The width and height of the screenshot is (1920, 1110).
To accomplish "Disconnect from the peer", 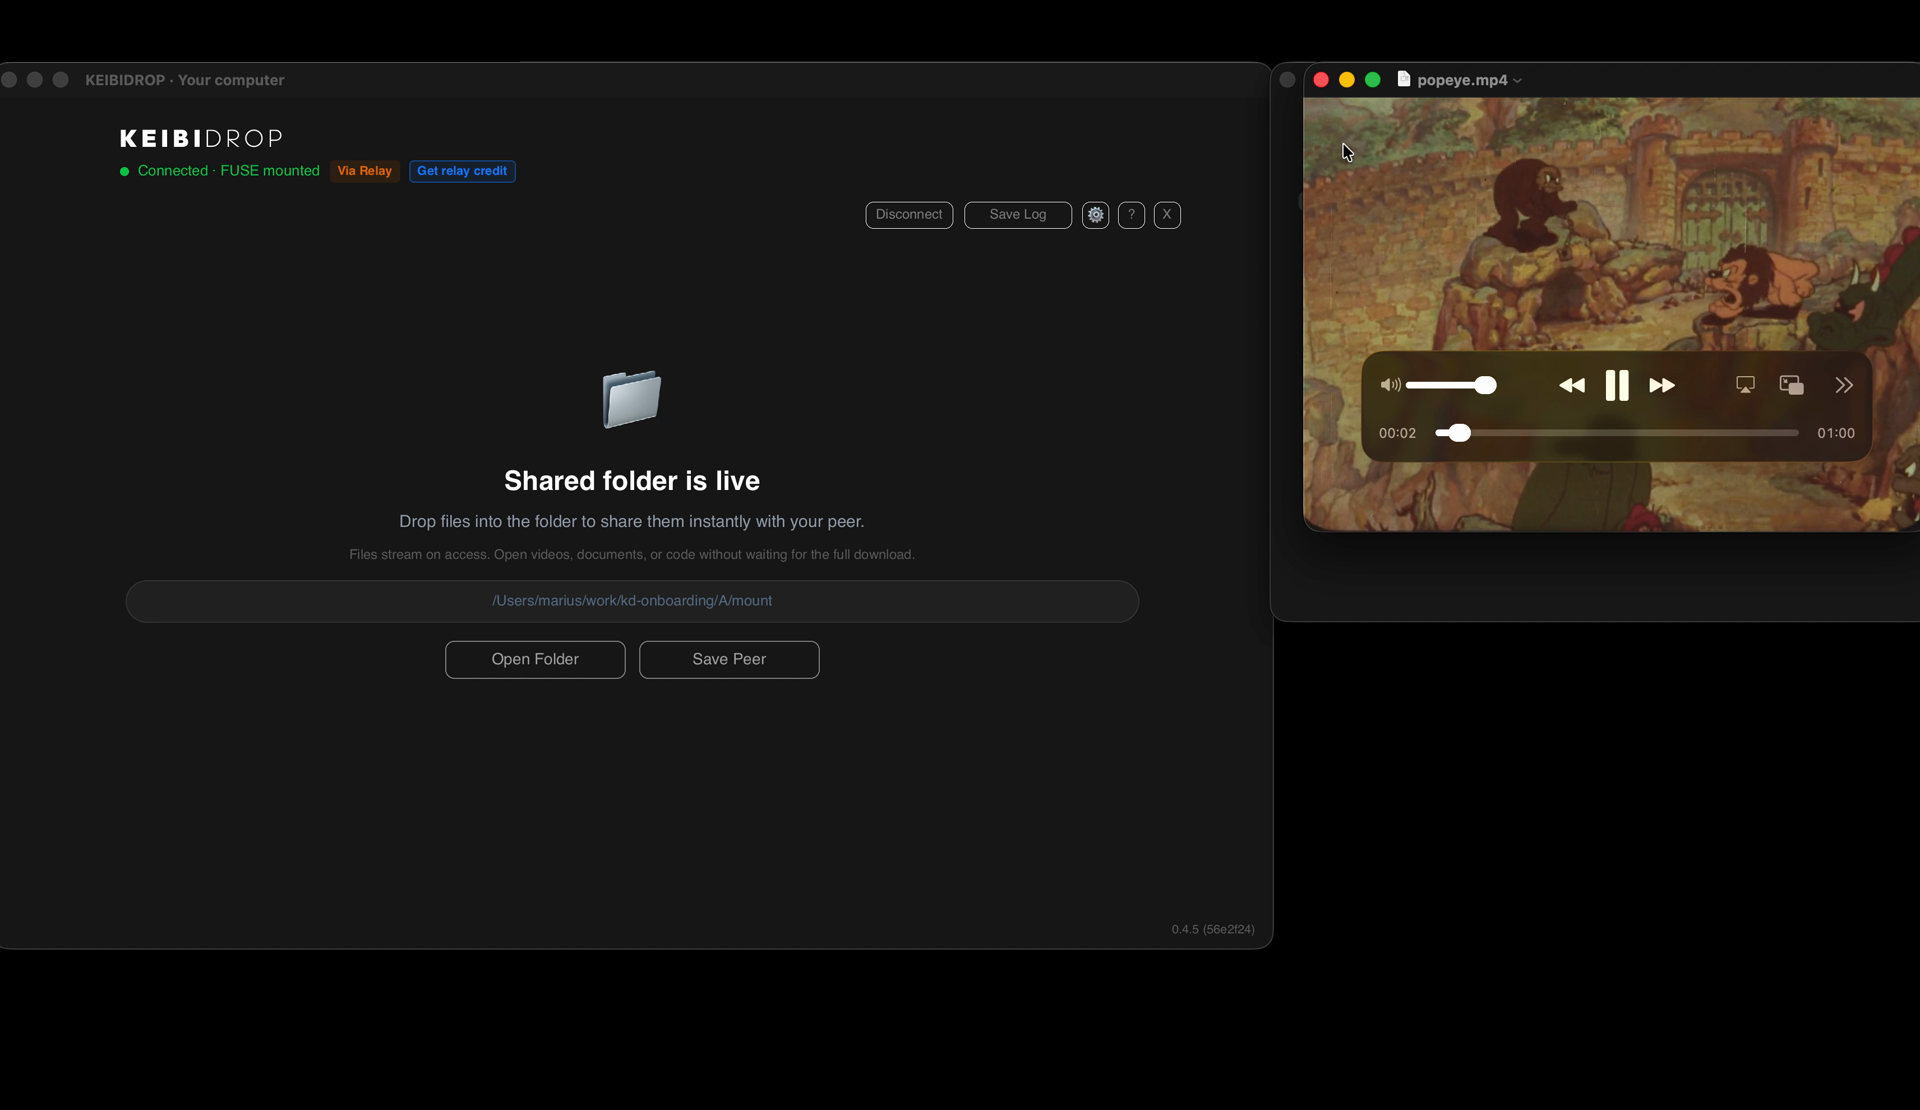I will click(x=909, y=215).
